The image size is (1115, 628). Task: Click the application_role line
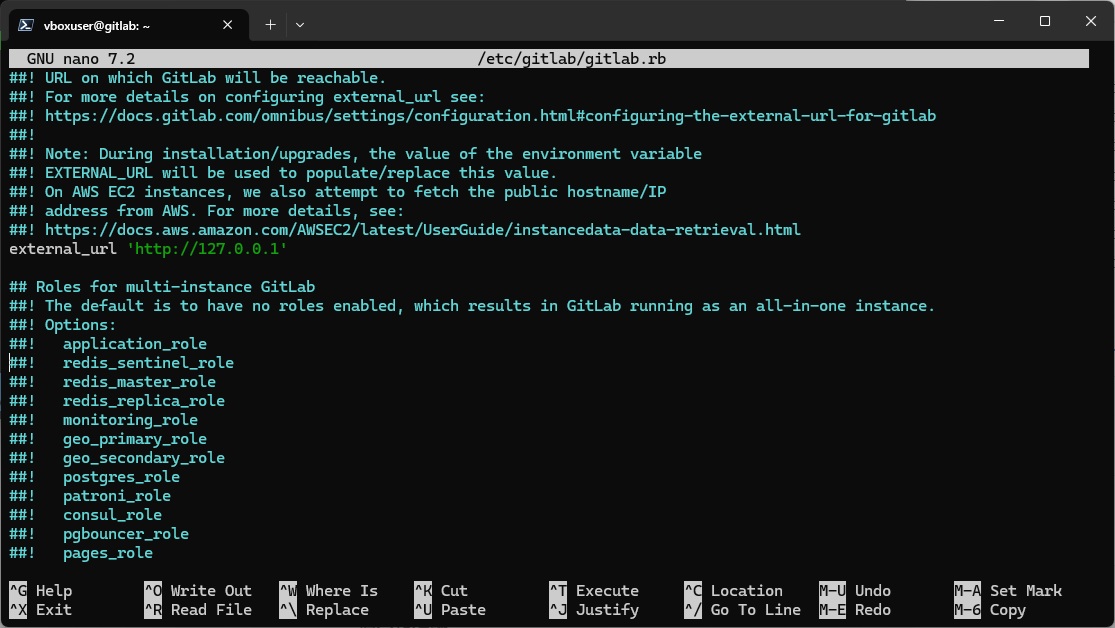(108, 344)
